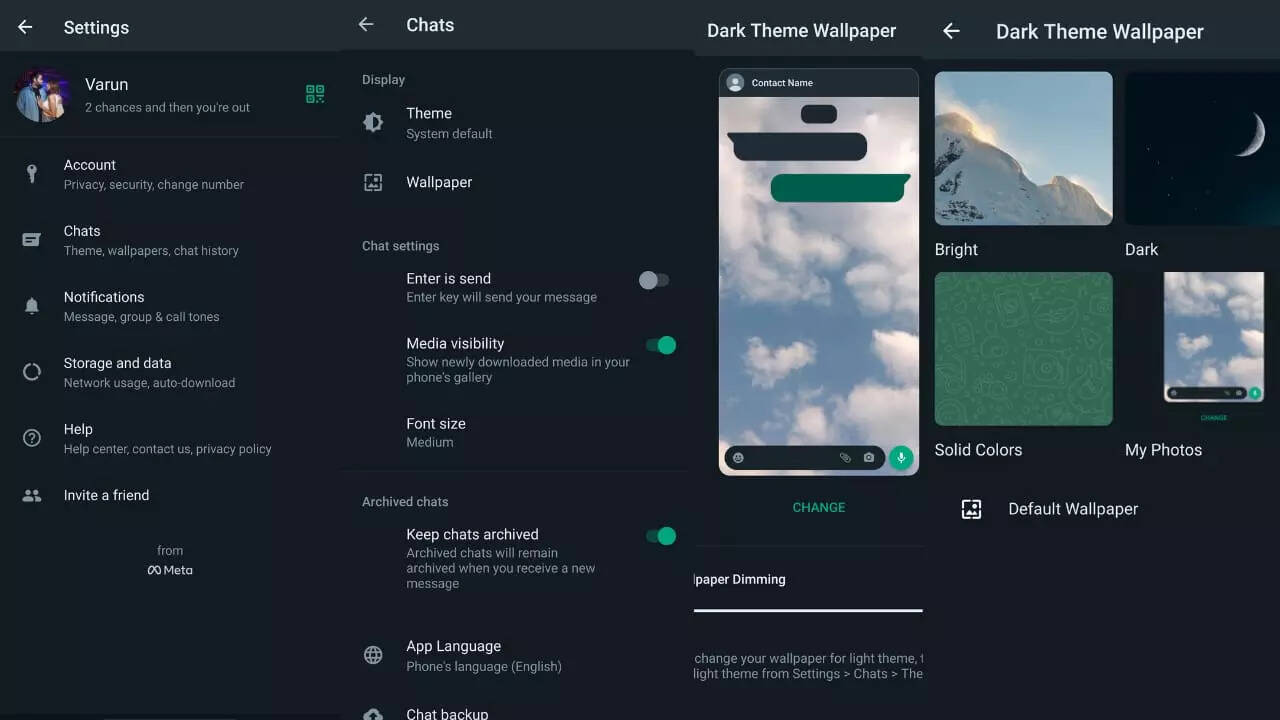The height and width of the screenshot is (720, 1280).
Task: Tap the microphone icon in chat preview
Action: [900, 458]
